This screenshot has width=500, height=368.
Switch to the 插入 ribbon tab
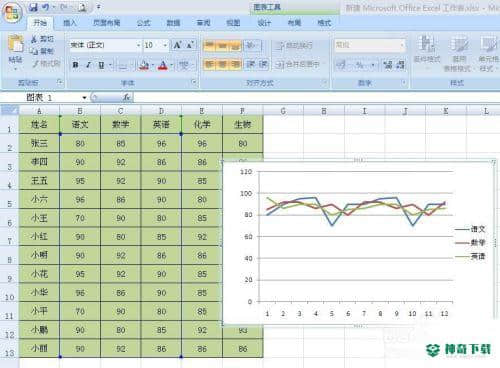coord(70,23)
